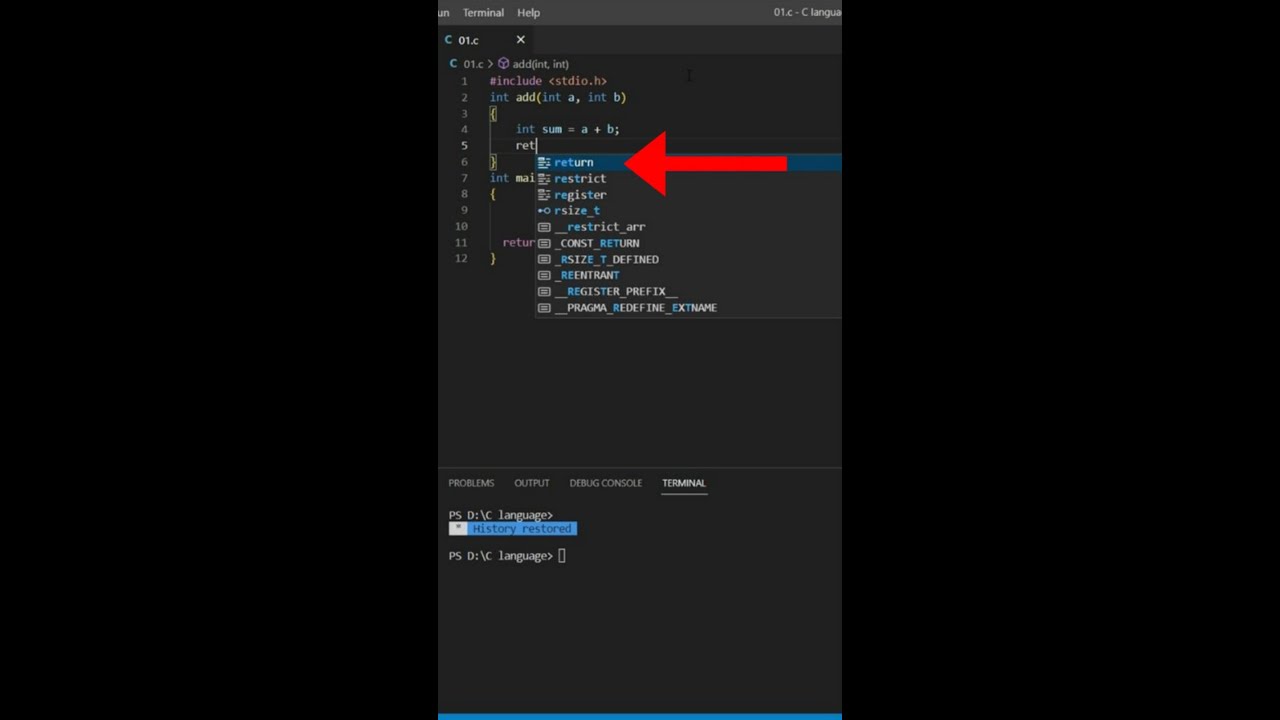Click the 01.c breadcrumb item
This screenshot has width=1280, height=720.
[473, 64]
